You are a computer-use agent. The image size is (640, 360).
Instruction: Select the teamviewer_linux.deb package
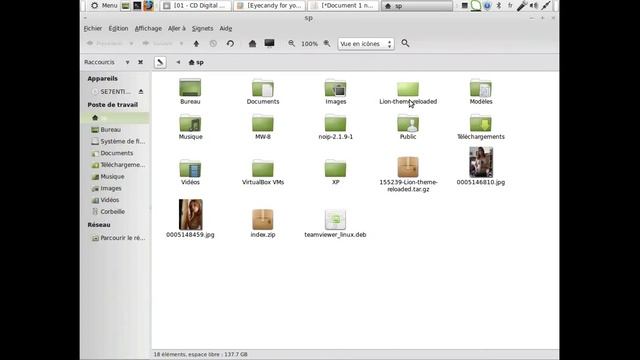tap(336, 219)
